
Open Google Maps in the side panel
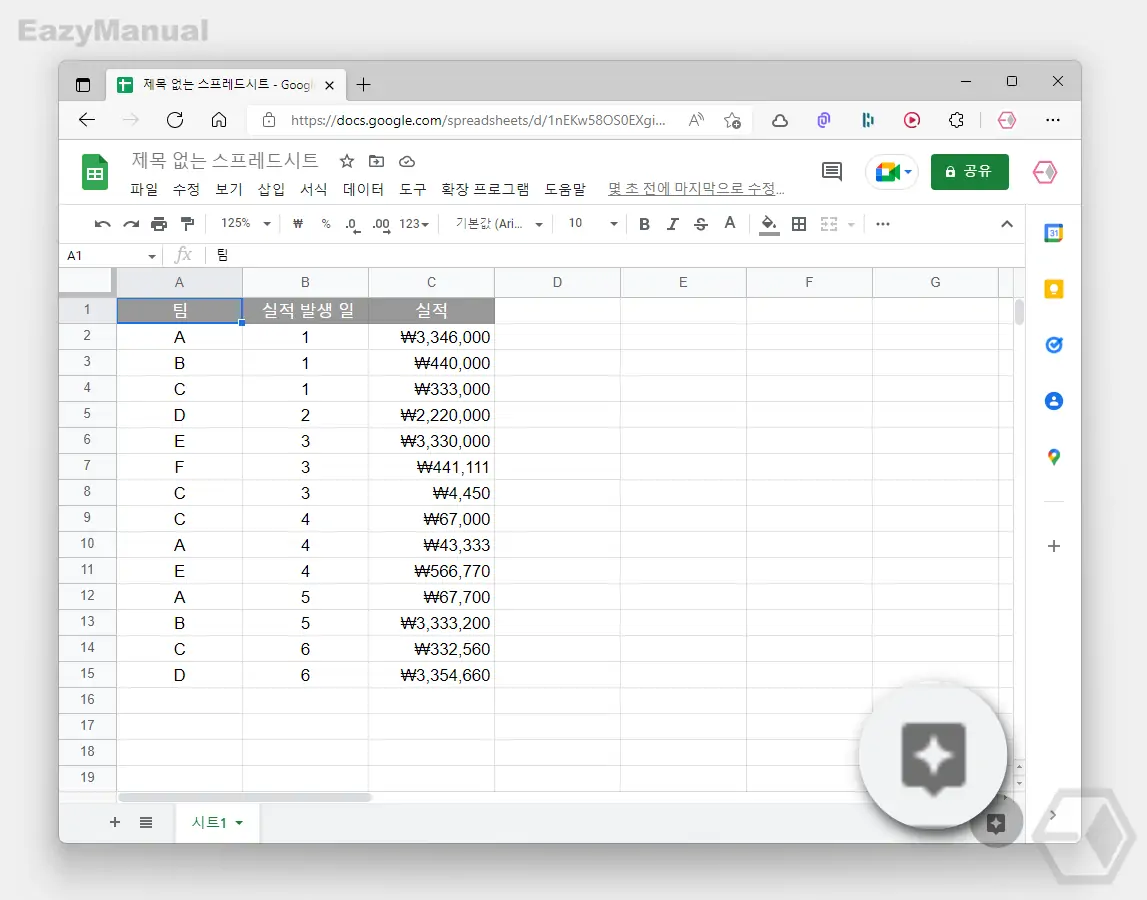[x=1053, y=457]
